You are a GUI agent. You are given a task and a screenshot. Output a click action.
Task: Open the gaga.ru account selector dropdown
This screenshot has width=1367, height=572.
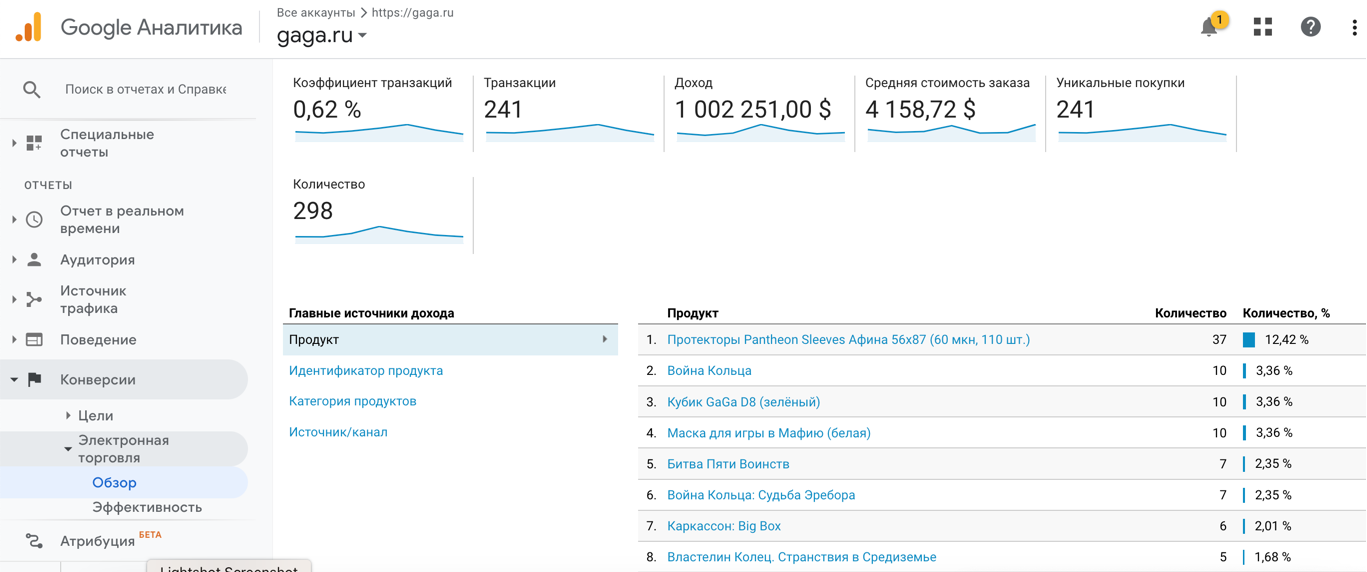click(x=322, y=35)
